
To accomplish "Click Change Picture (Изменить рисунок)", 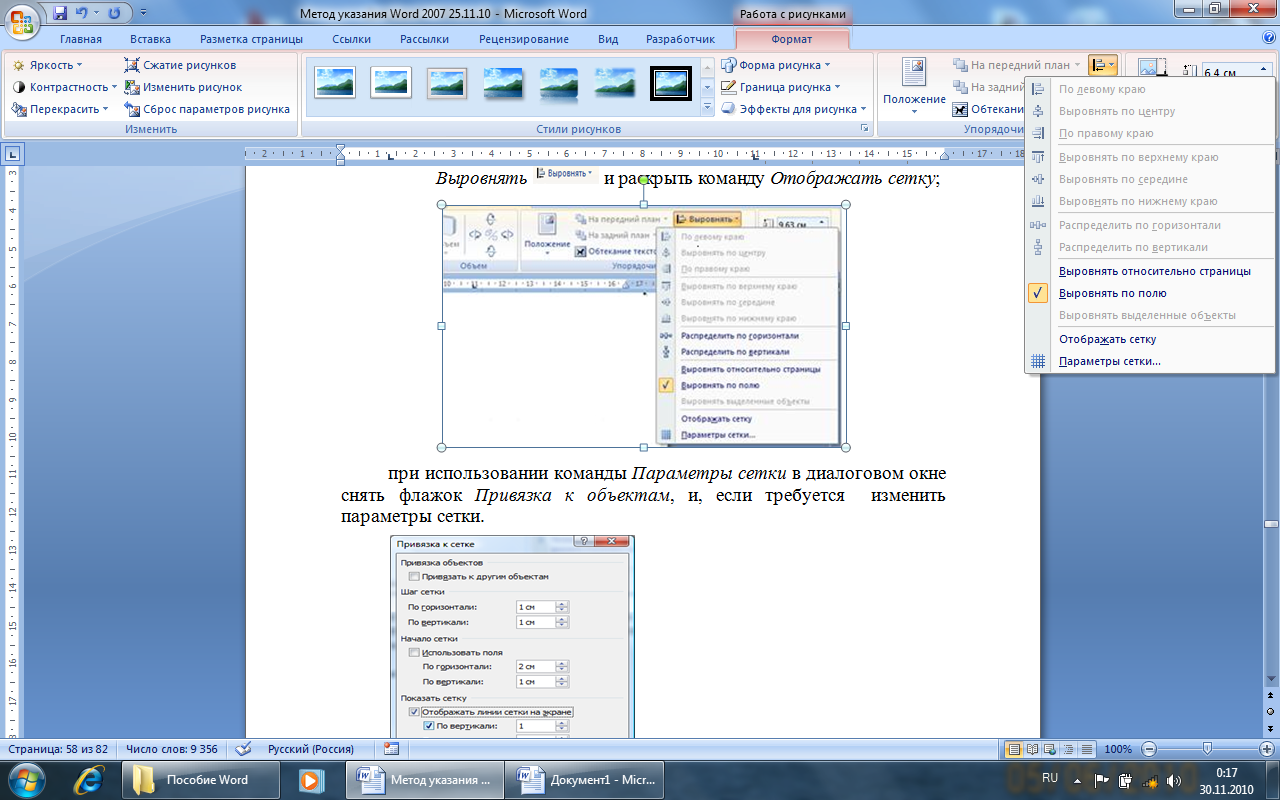I will coord(184,87).
